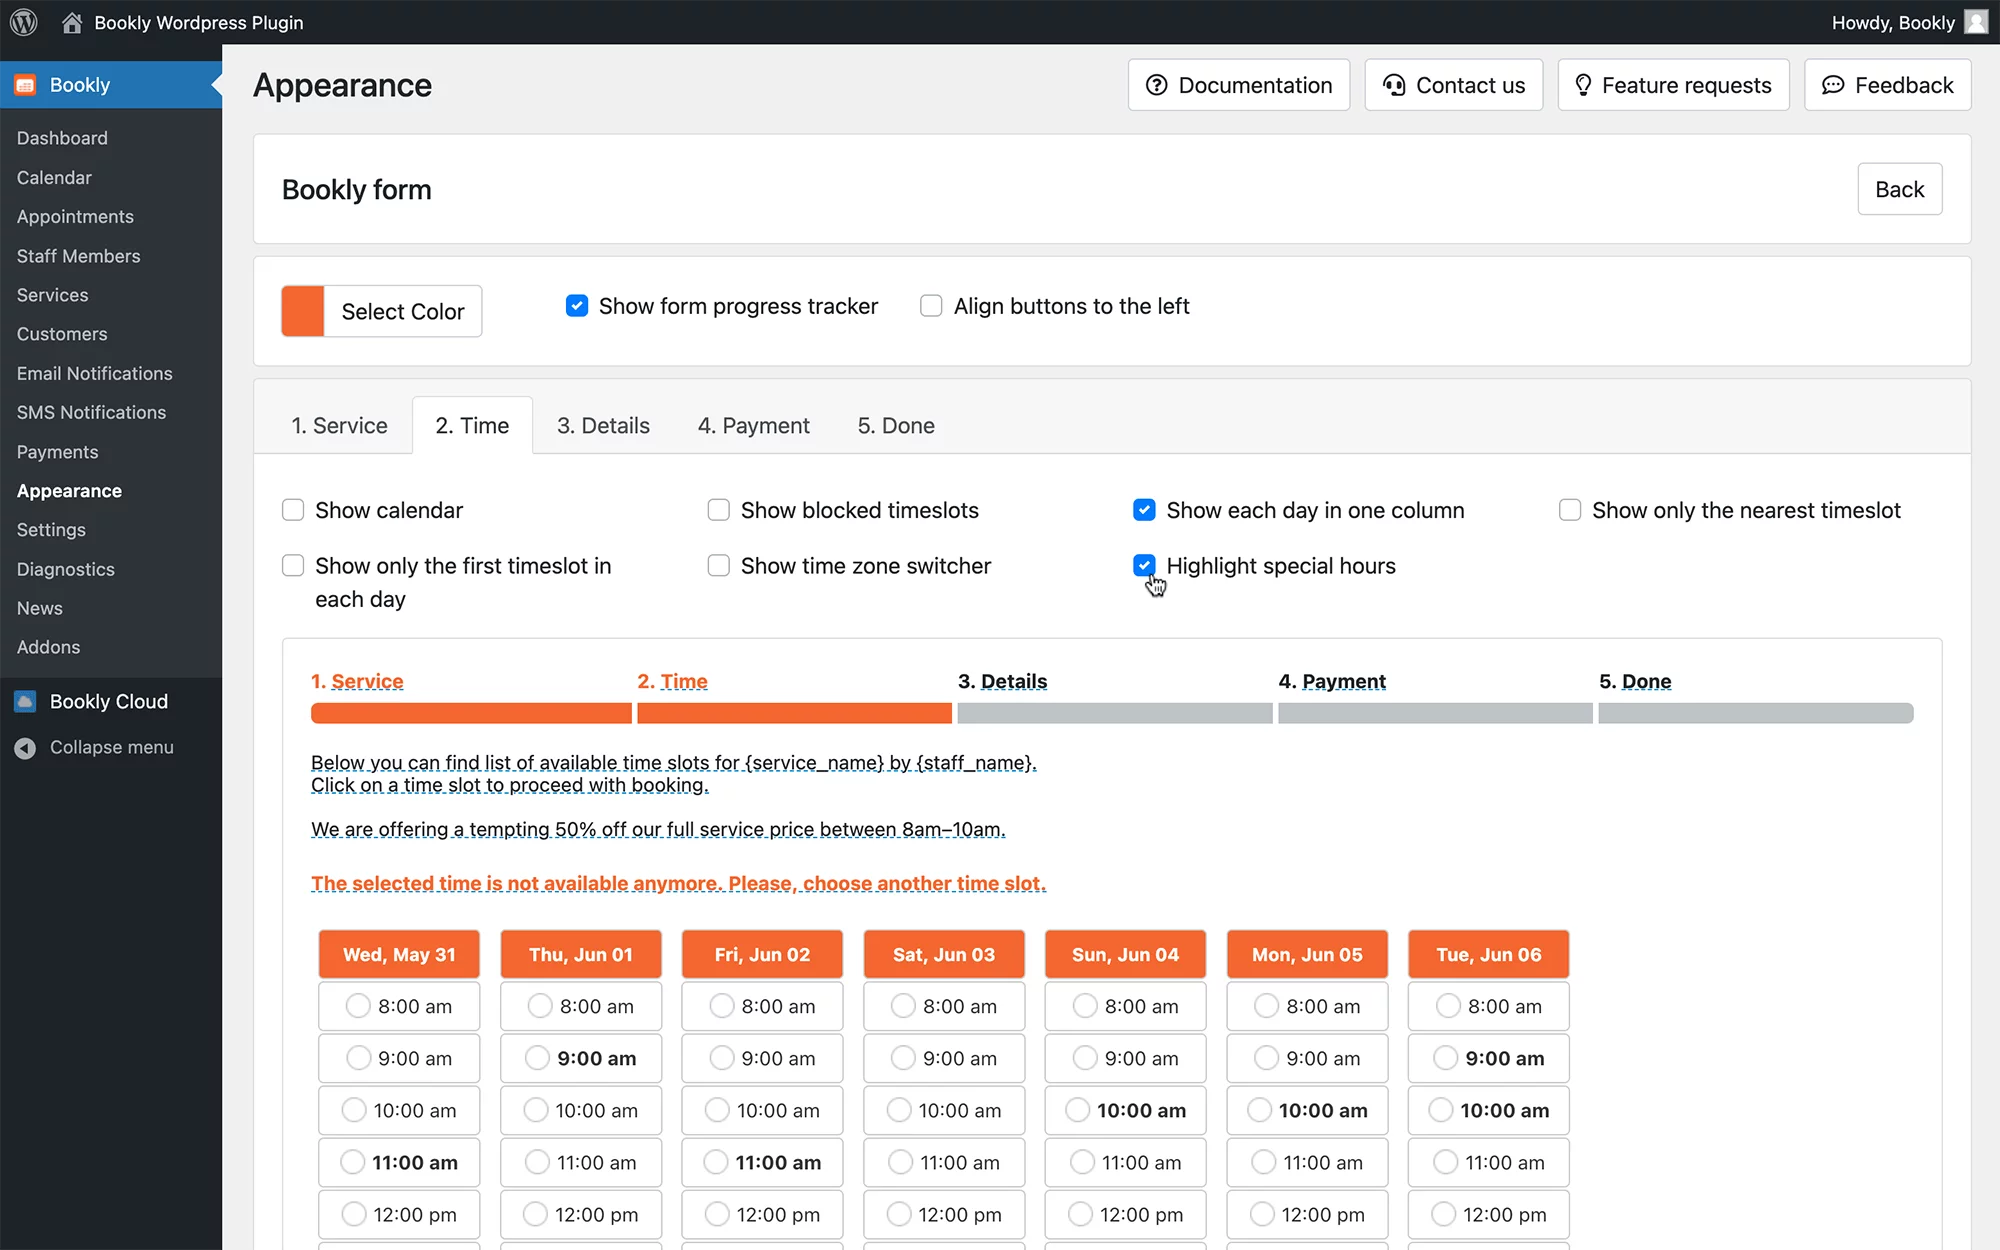Enable Show time zone switcher
The image size is (2000, 1250).
[718, 565]
